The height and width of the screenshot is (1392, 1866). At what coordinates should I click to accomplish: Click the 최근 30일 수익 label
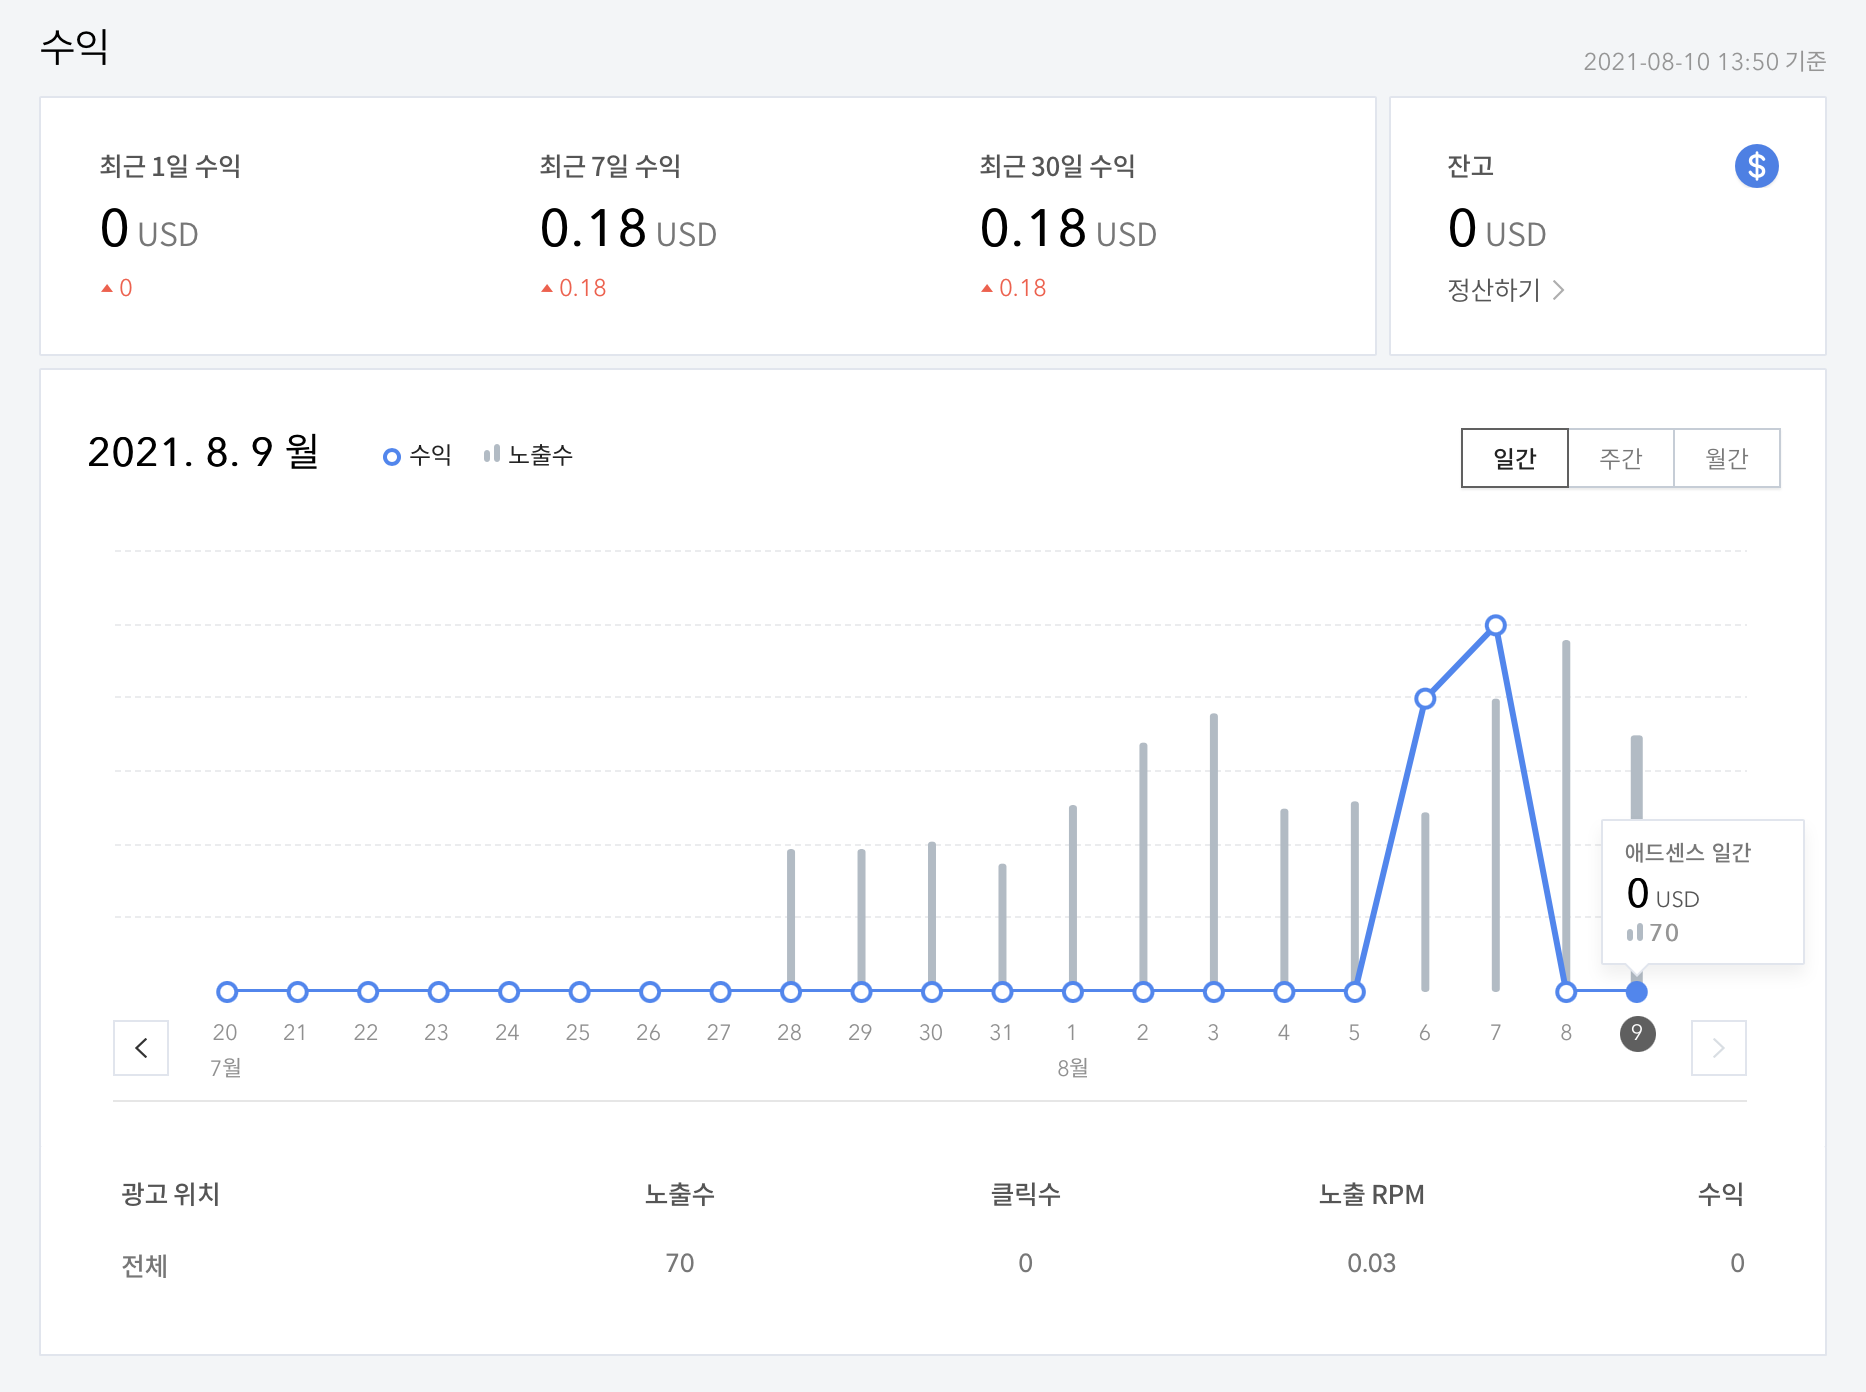(x=1057, y=166)
